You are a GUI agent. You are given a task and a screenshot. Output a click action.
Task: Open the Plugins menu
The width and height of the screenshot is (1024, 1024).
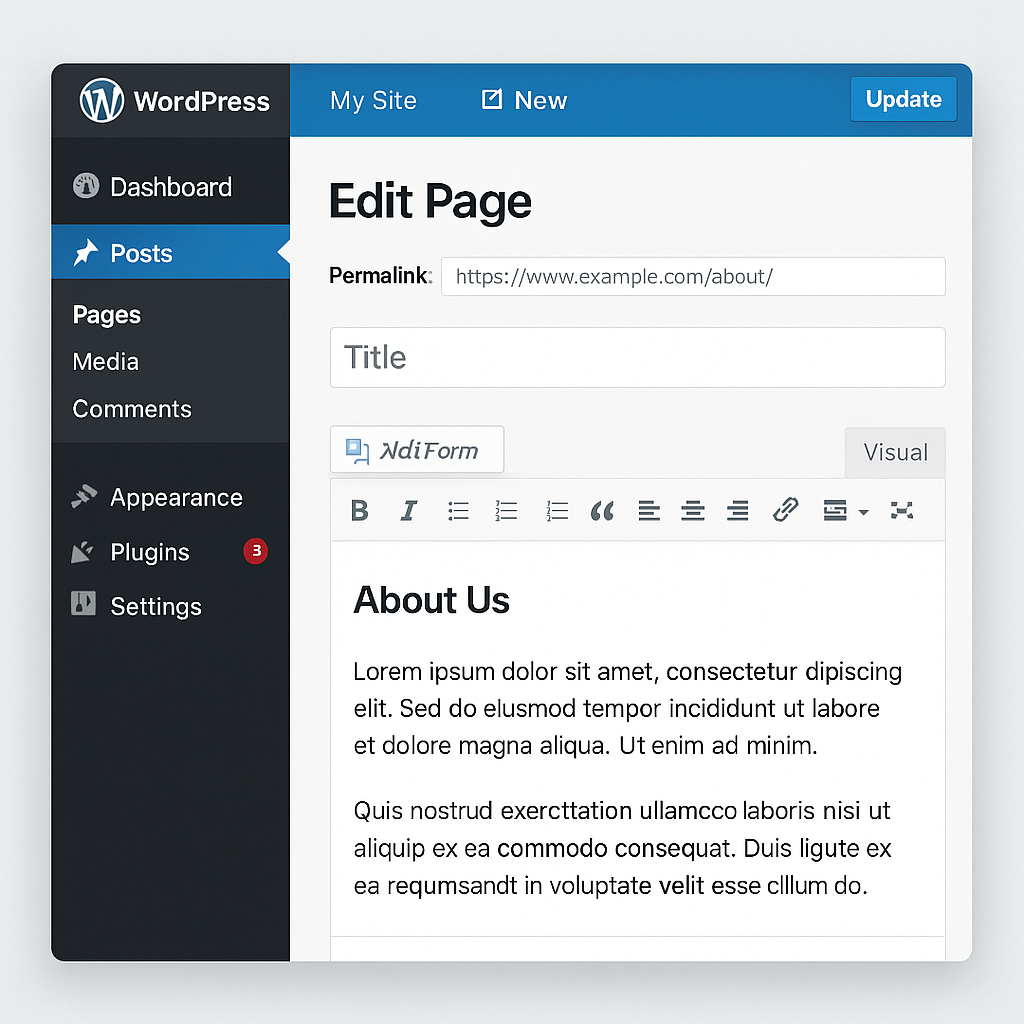coord(170,552)
